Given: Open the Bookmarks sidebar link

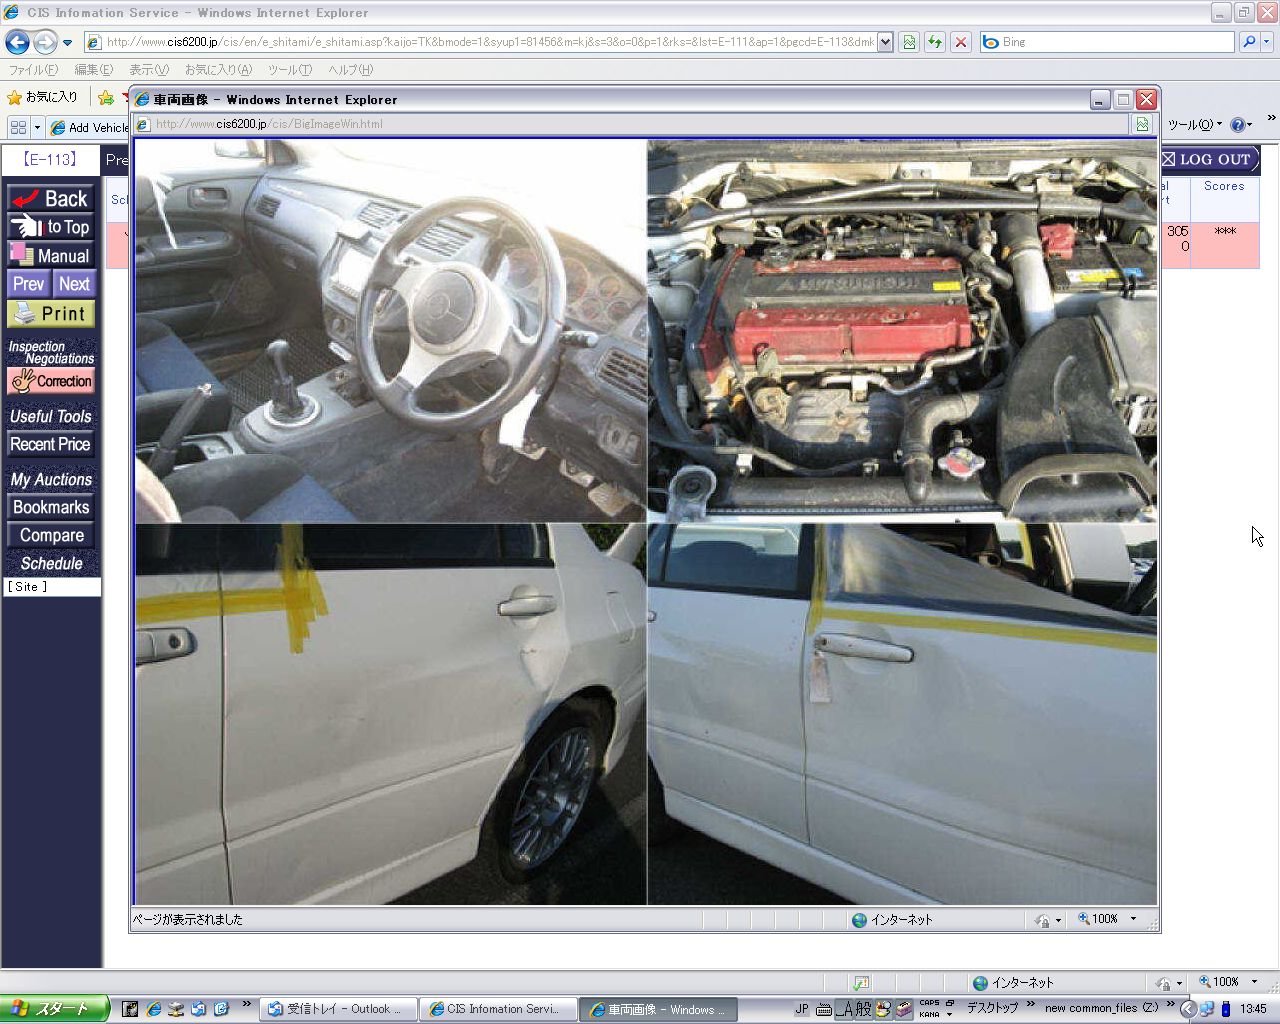Looking at the screenshot, I should tap(51, 508).
